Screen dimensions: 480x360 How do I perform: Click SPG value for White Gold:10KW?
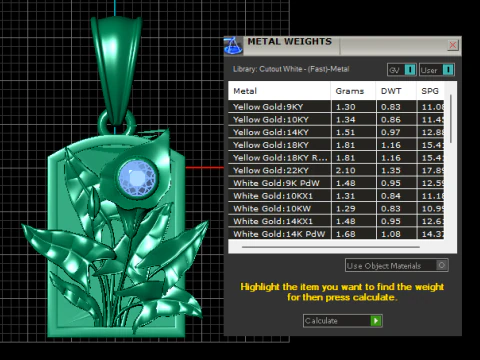[433, 209]
